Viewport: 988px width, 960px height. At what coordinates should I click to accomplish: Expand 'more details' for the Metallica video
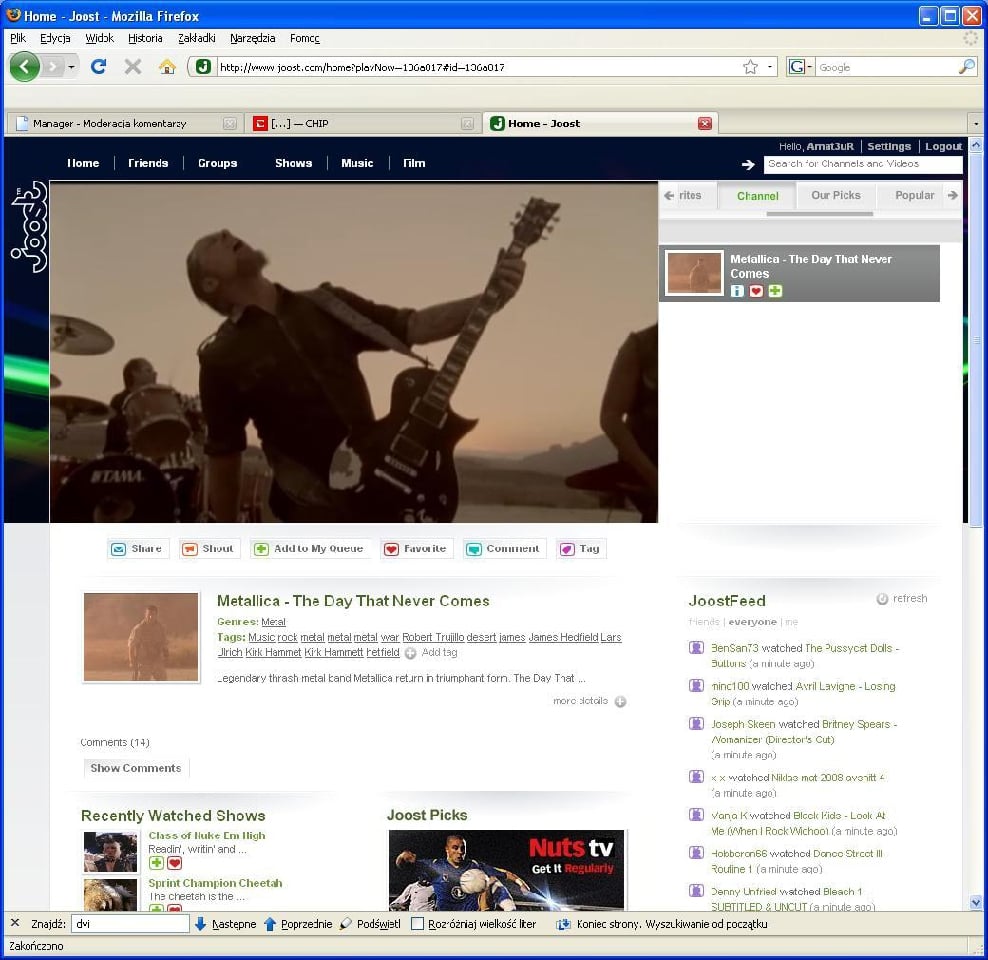(620, 702)
